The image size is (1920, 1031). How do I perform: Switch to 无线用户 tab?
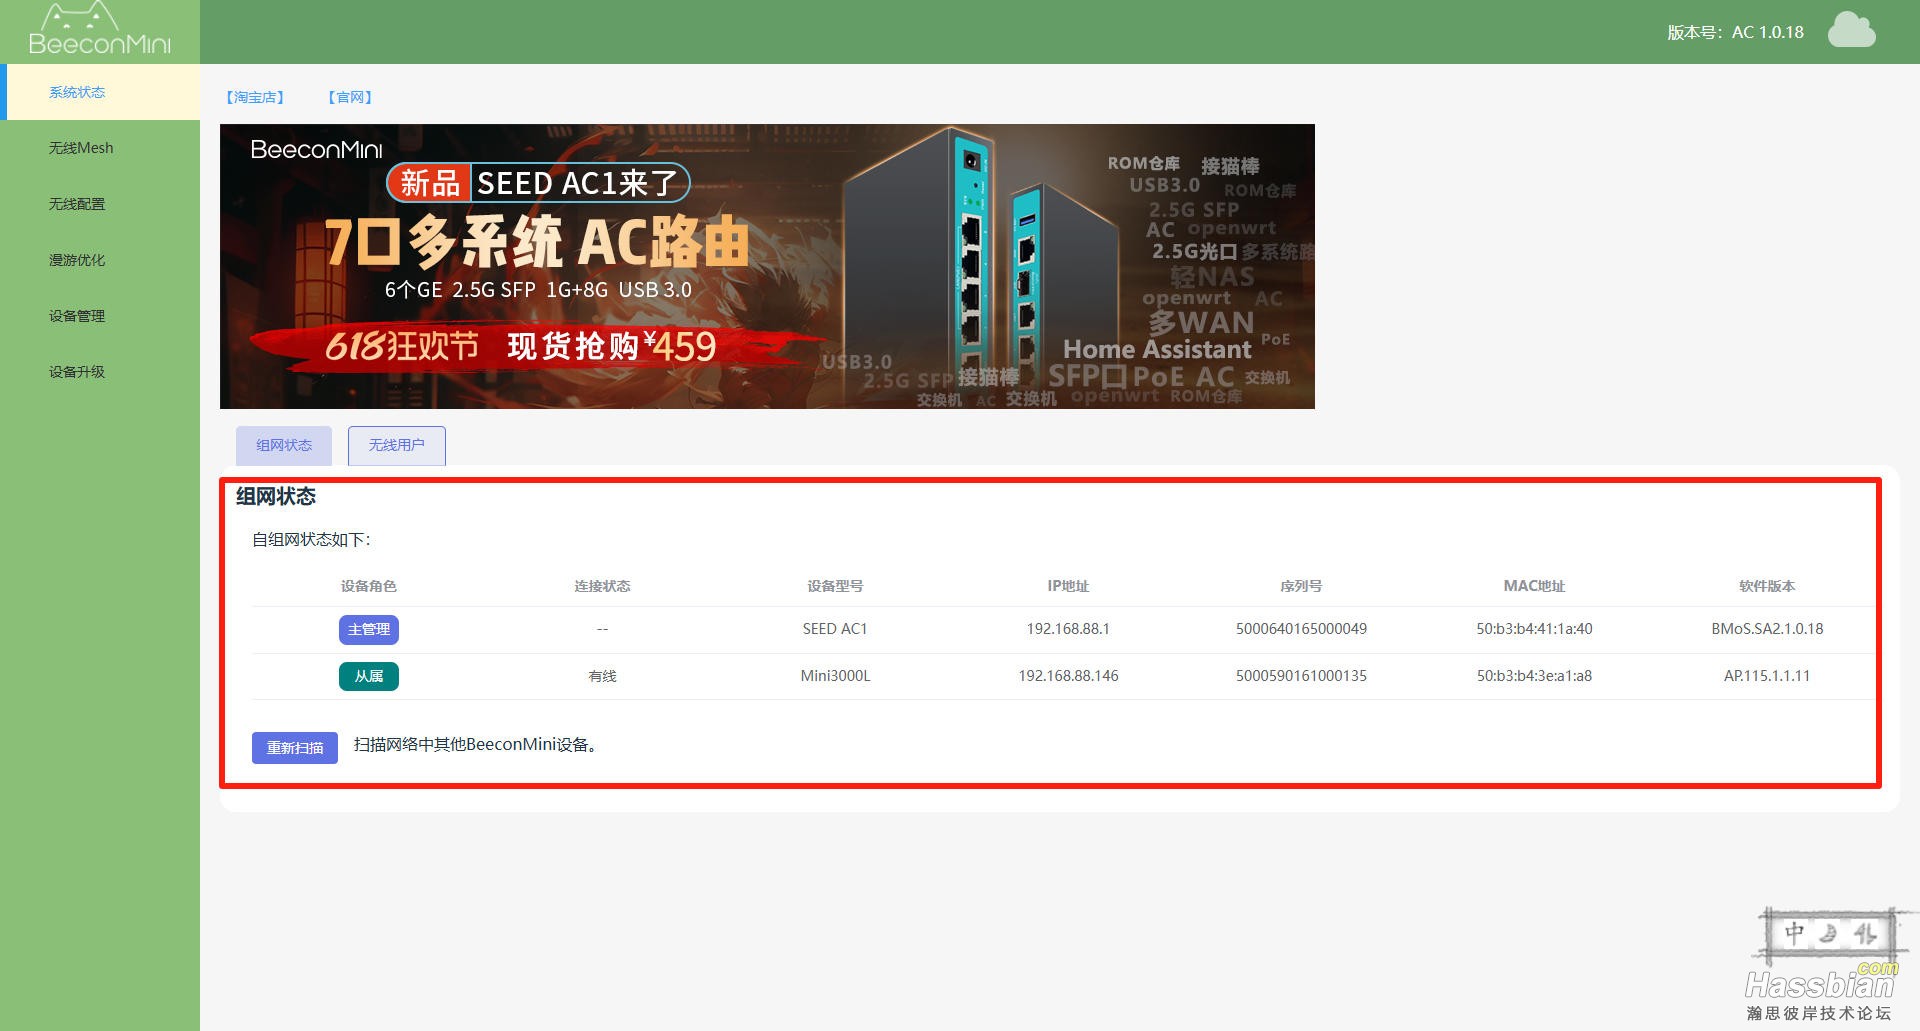click(x=397, y=446)
